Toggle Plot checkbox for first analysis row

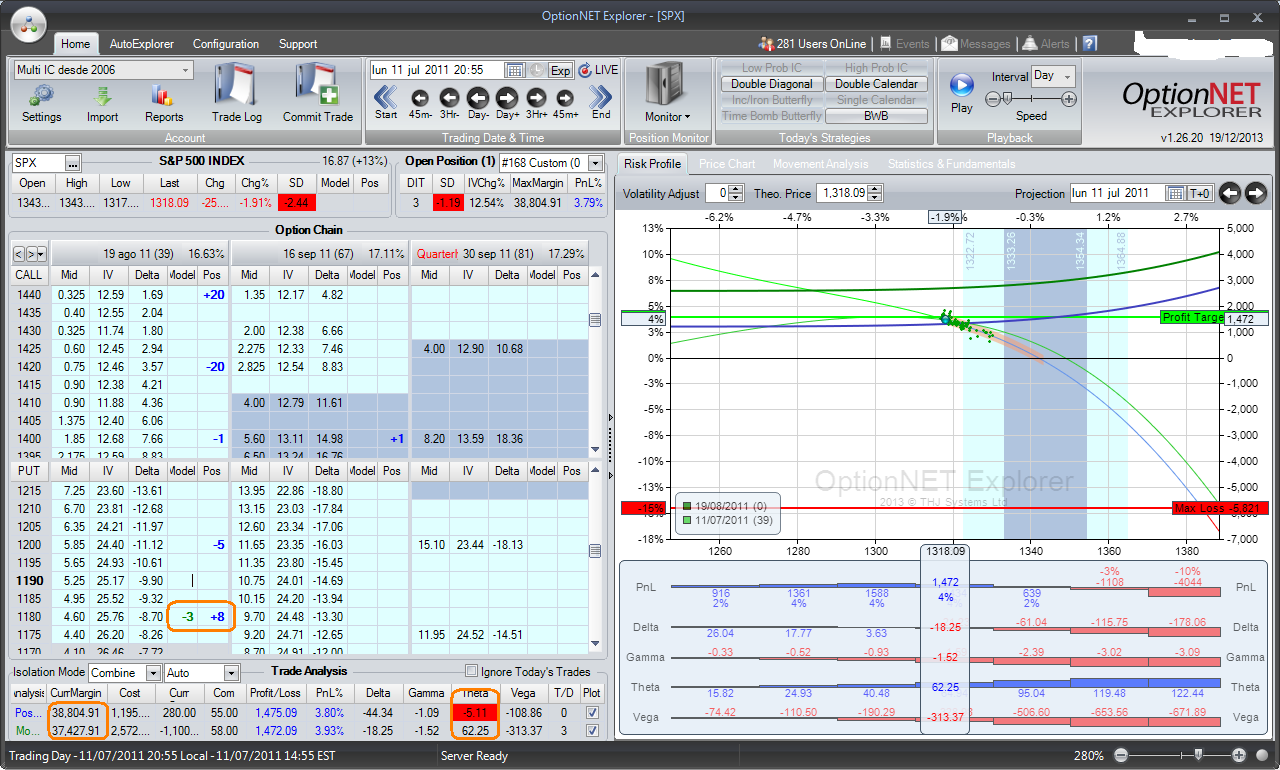pos(592,713)
